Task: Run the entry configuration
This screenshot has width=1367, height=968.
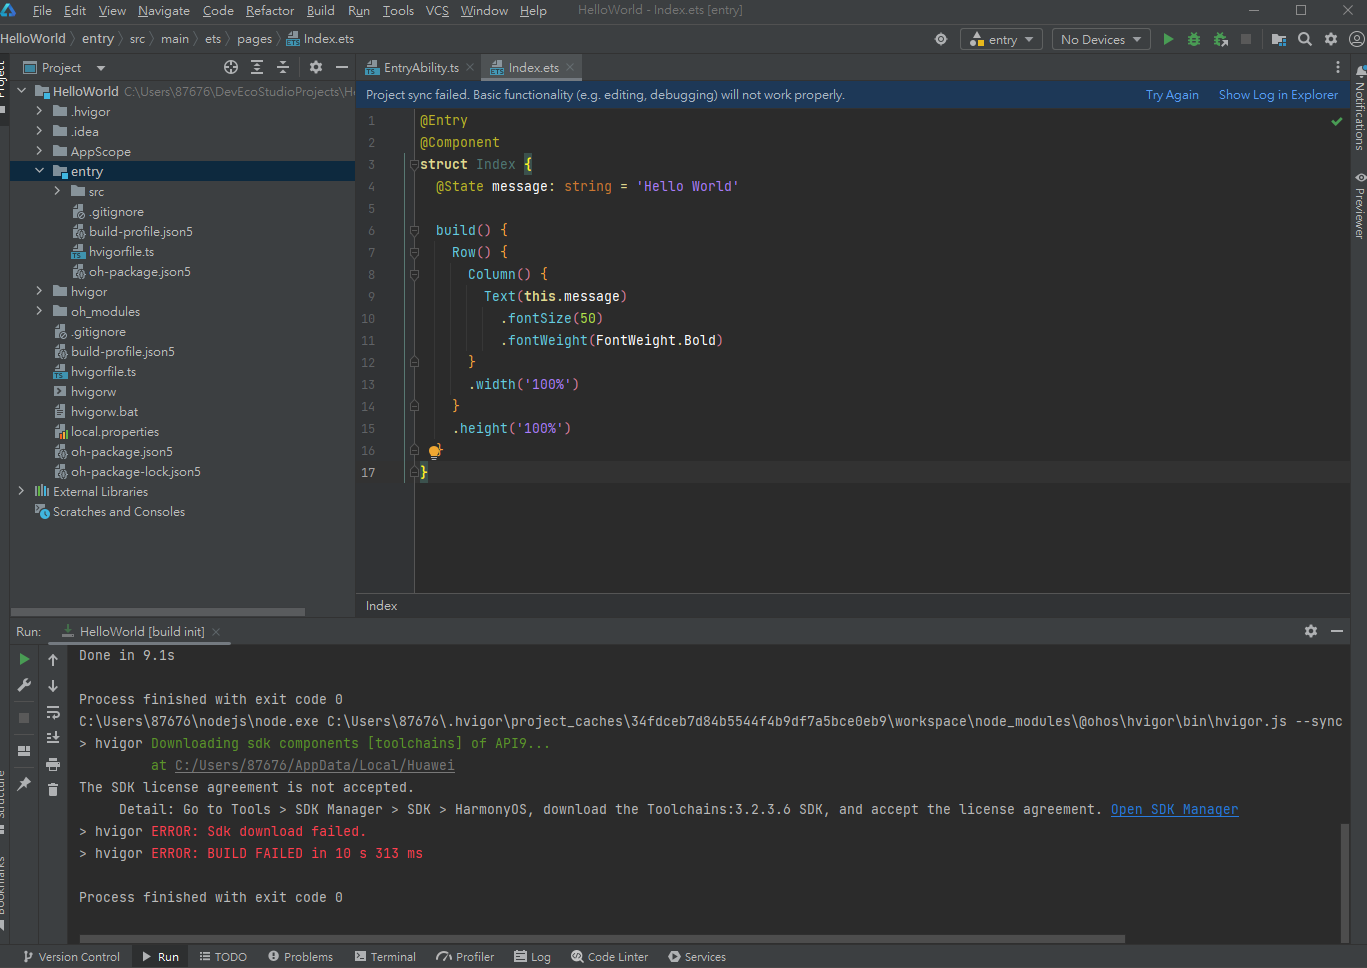Action: tap(1168, 39)
